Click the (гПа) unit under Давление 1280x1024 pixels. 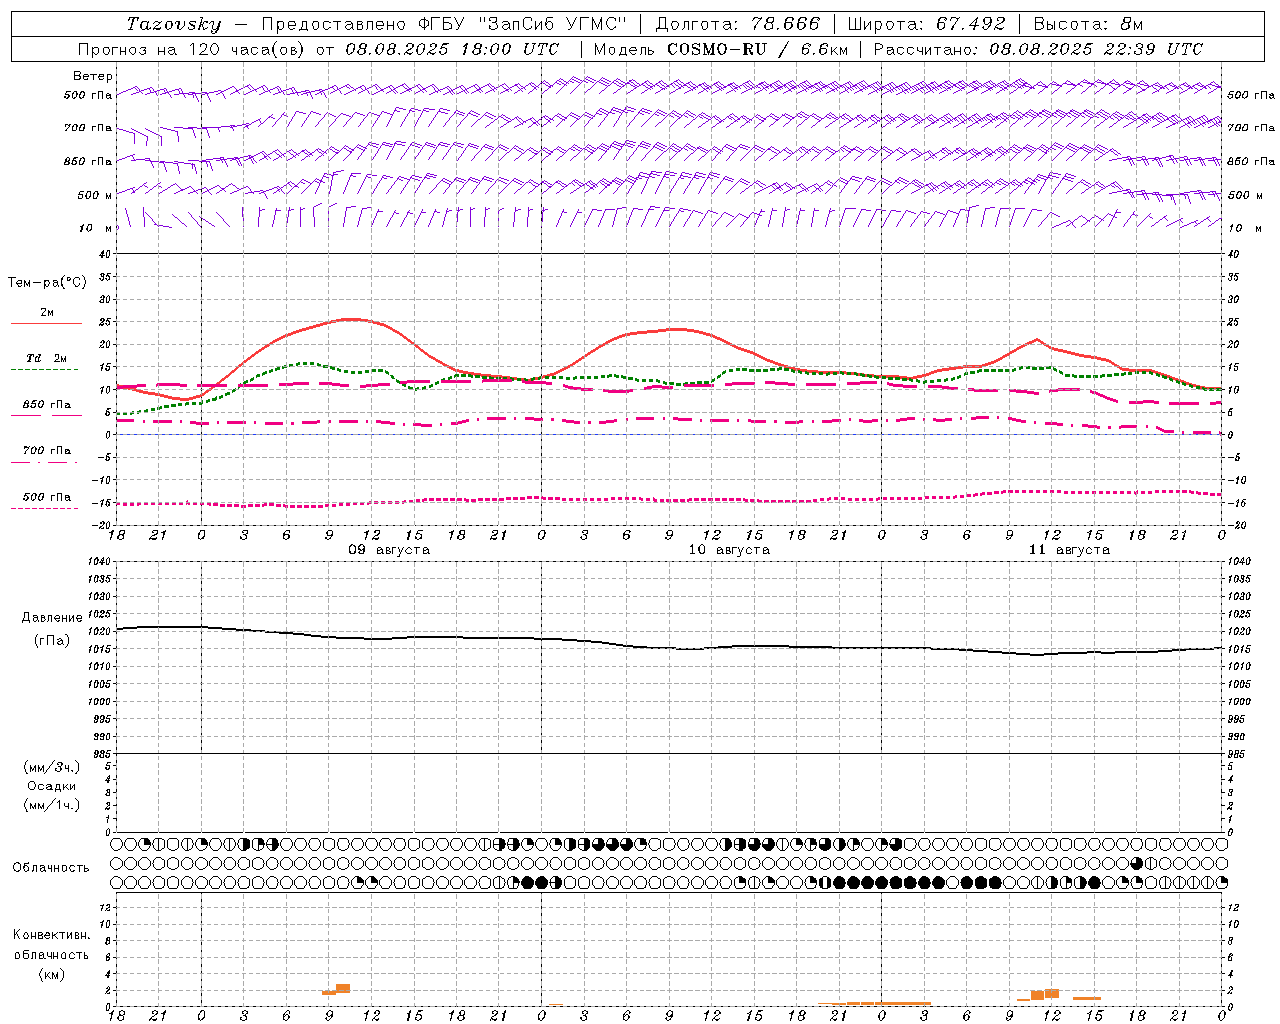(x=52, y=640)
